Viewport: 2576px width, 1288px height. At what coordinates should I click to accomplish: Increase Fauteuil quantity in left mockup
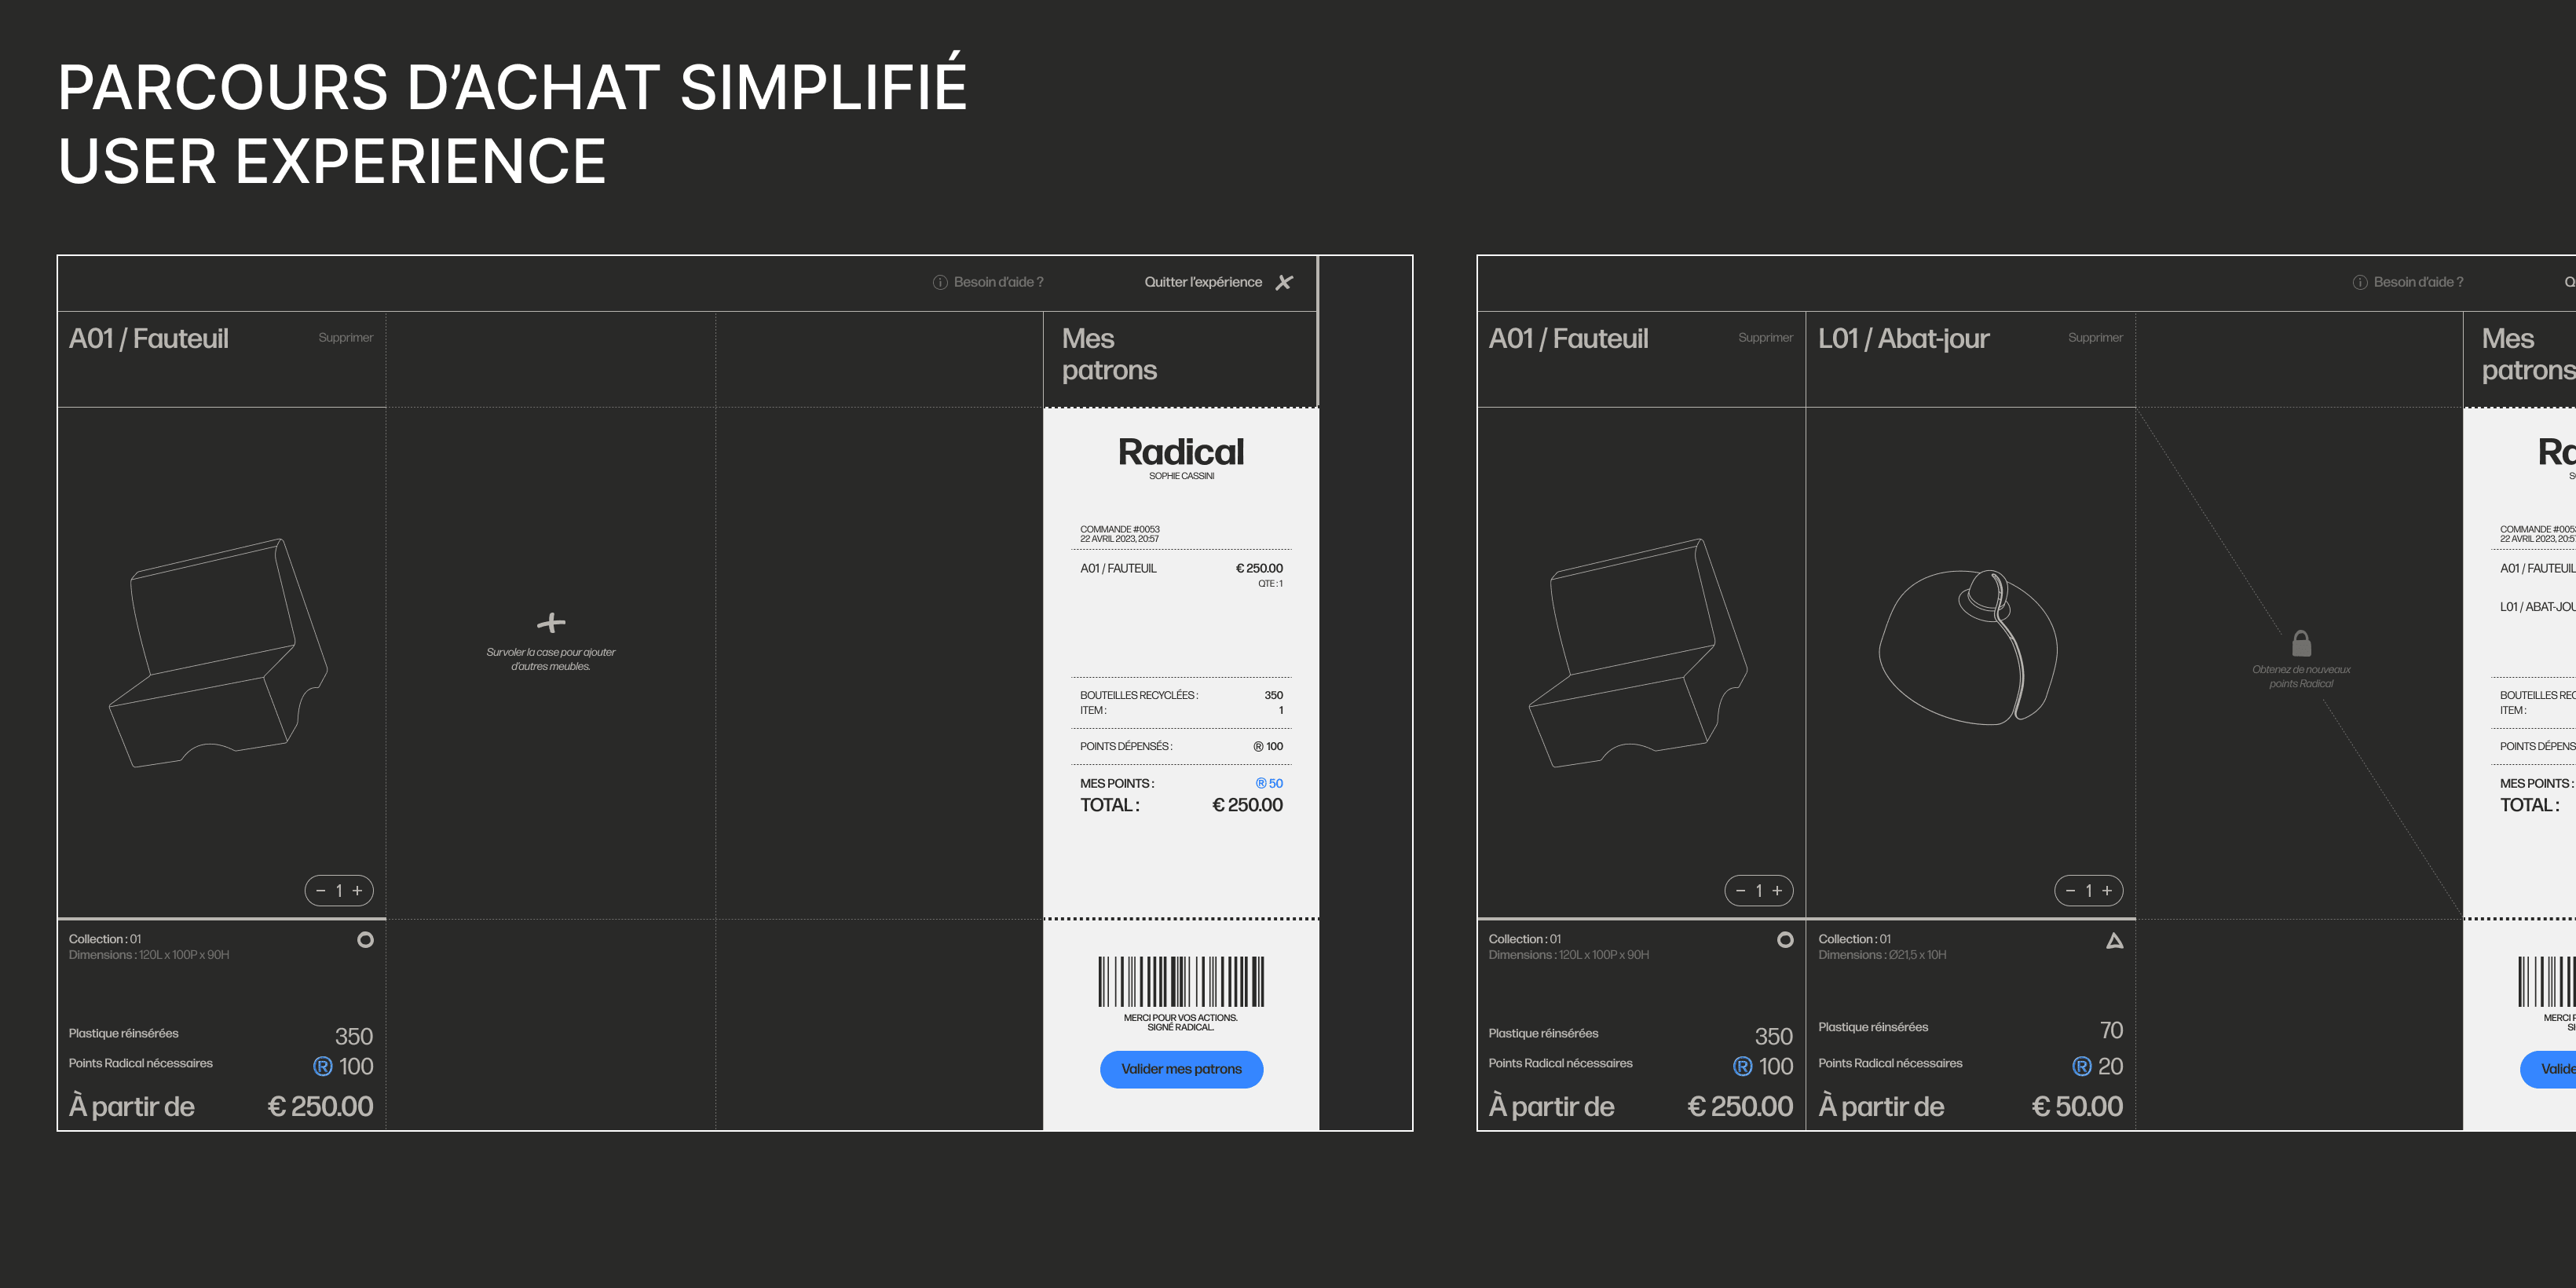click(357, 891)
